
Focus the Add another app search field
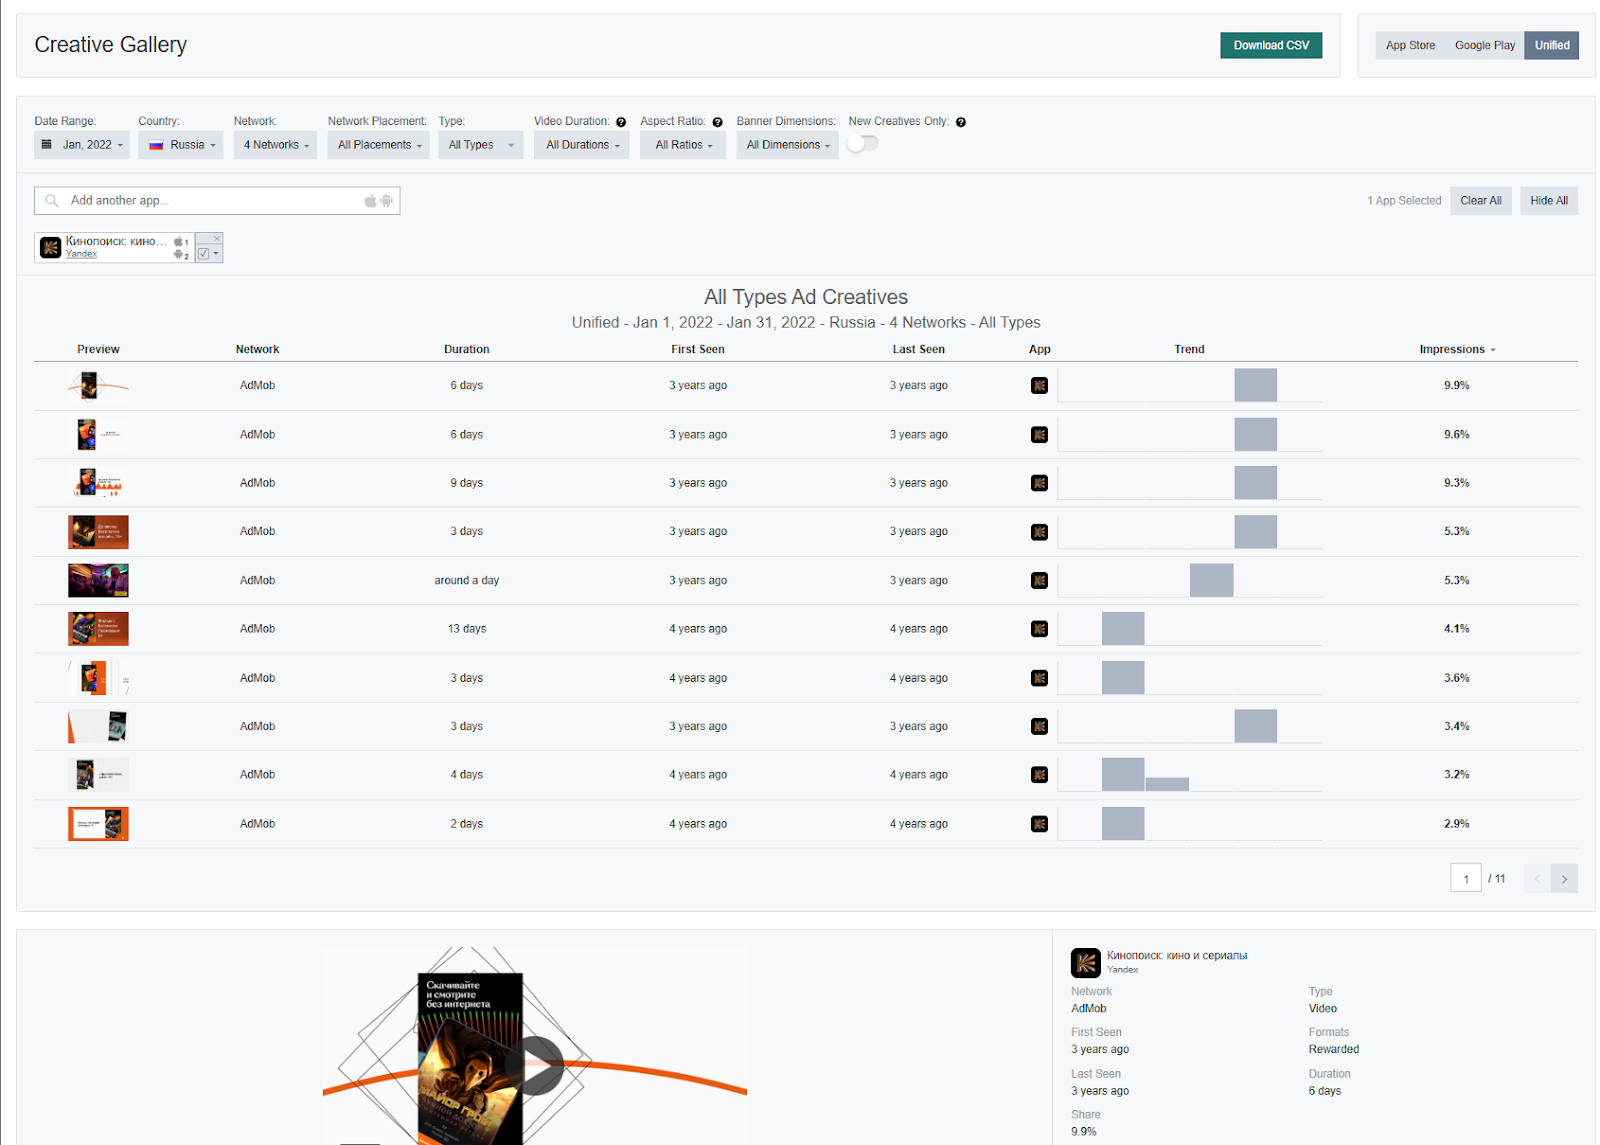[217, 201]
